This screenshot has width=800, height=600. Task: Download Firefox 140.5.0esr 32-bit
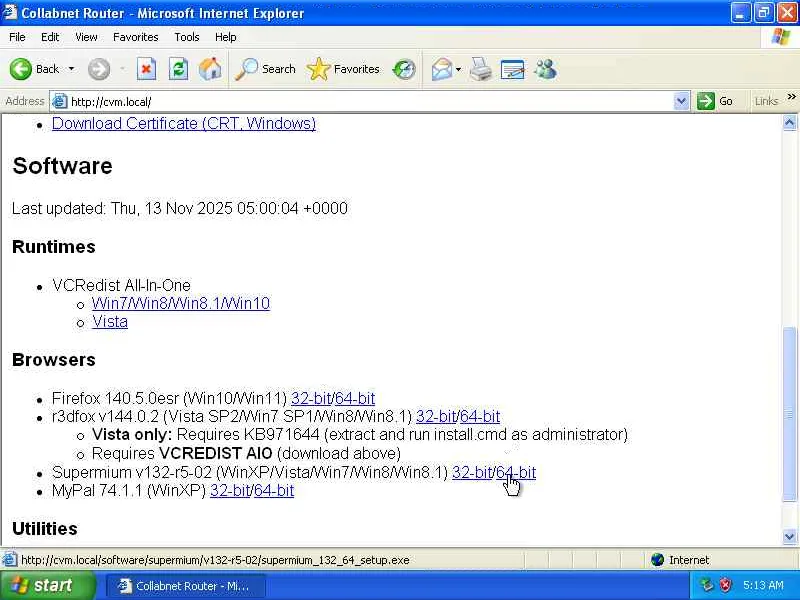coord(311,398)
